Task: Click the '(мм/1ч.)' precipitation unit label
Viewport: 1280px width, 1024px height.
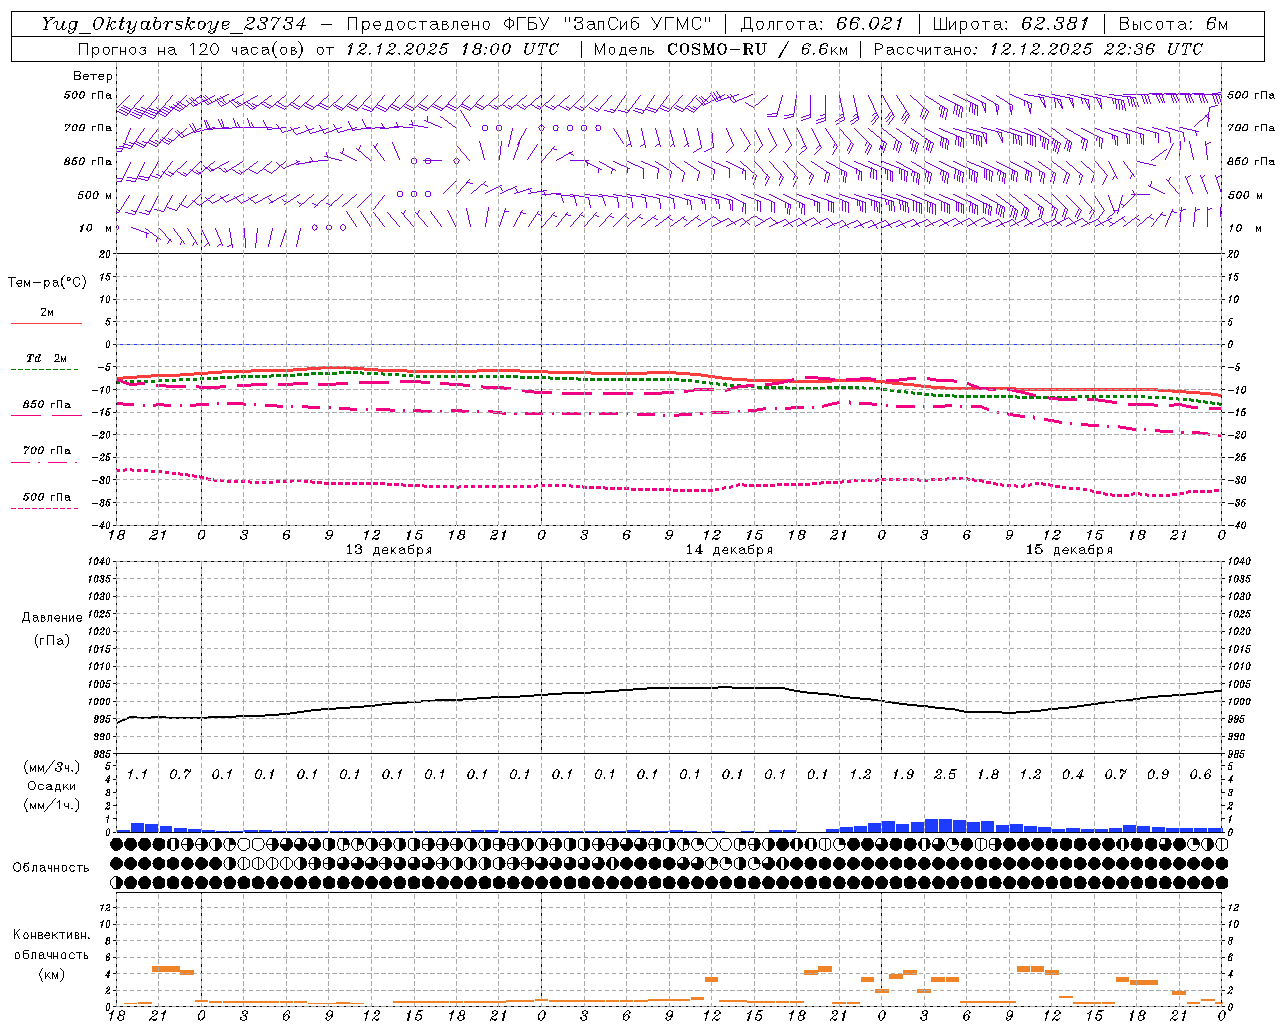Action: point(52,805)
